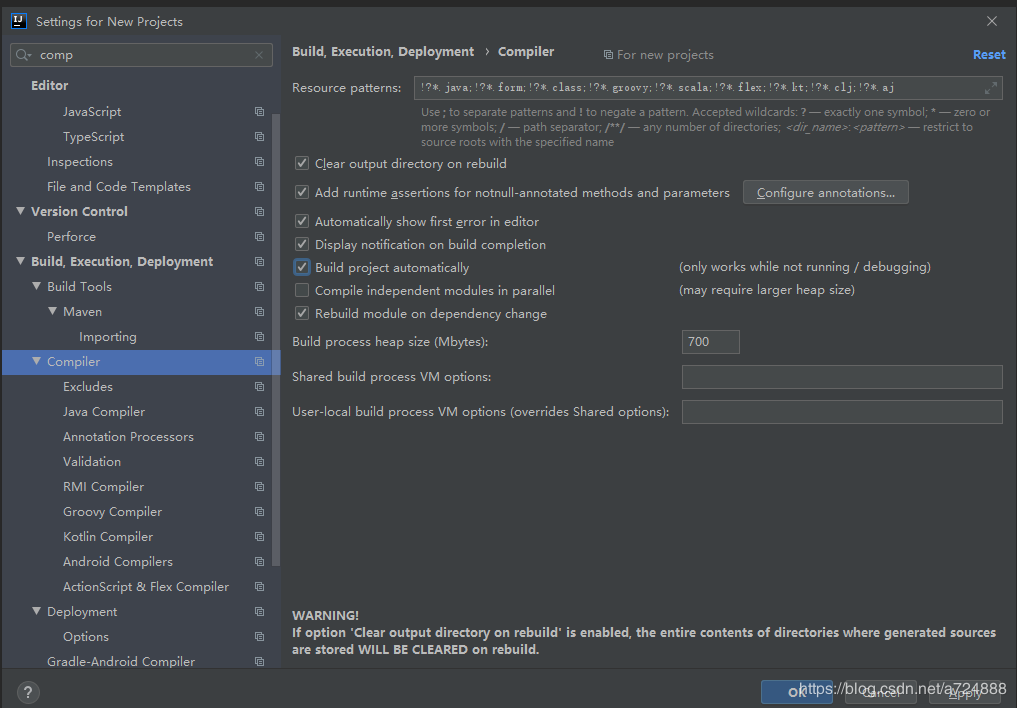Toggle Add runtime assertions for notnull-annotated methods
The height and width of the screenshot is (708, 1017).
[x=302, y=192]
